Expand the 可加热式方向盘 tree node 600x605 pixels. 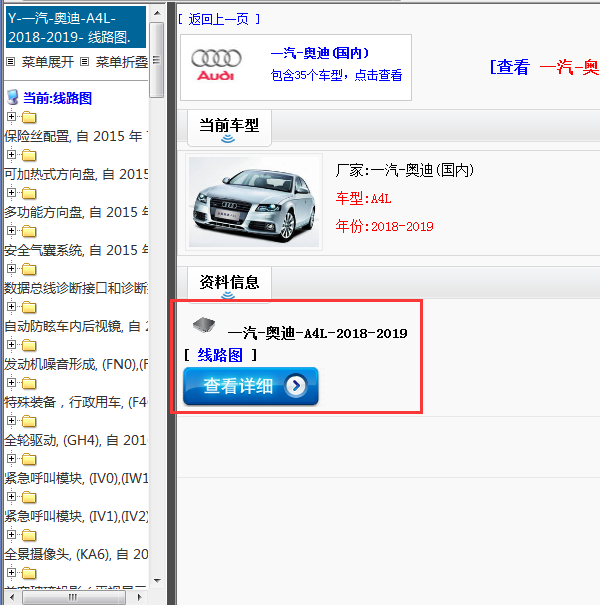(11, 155)
